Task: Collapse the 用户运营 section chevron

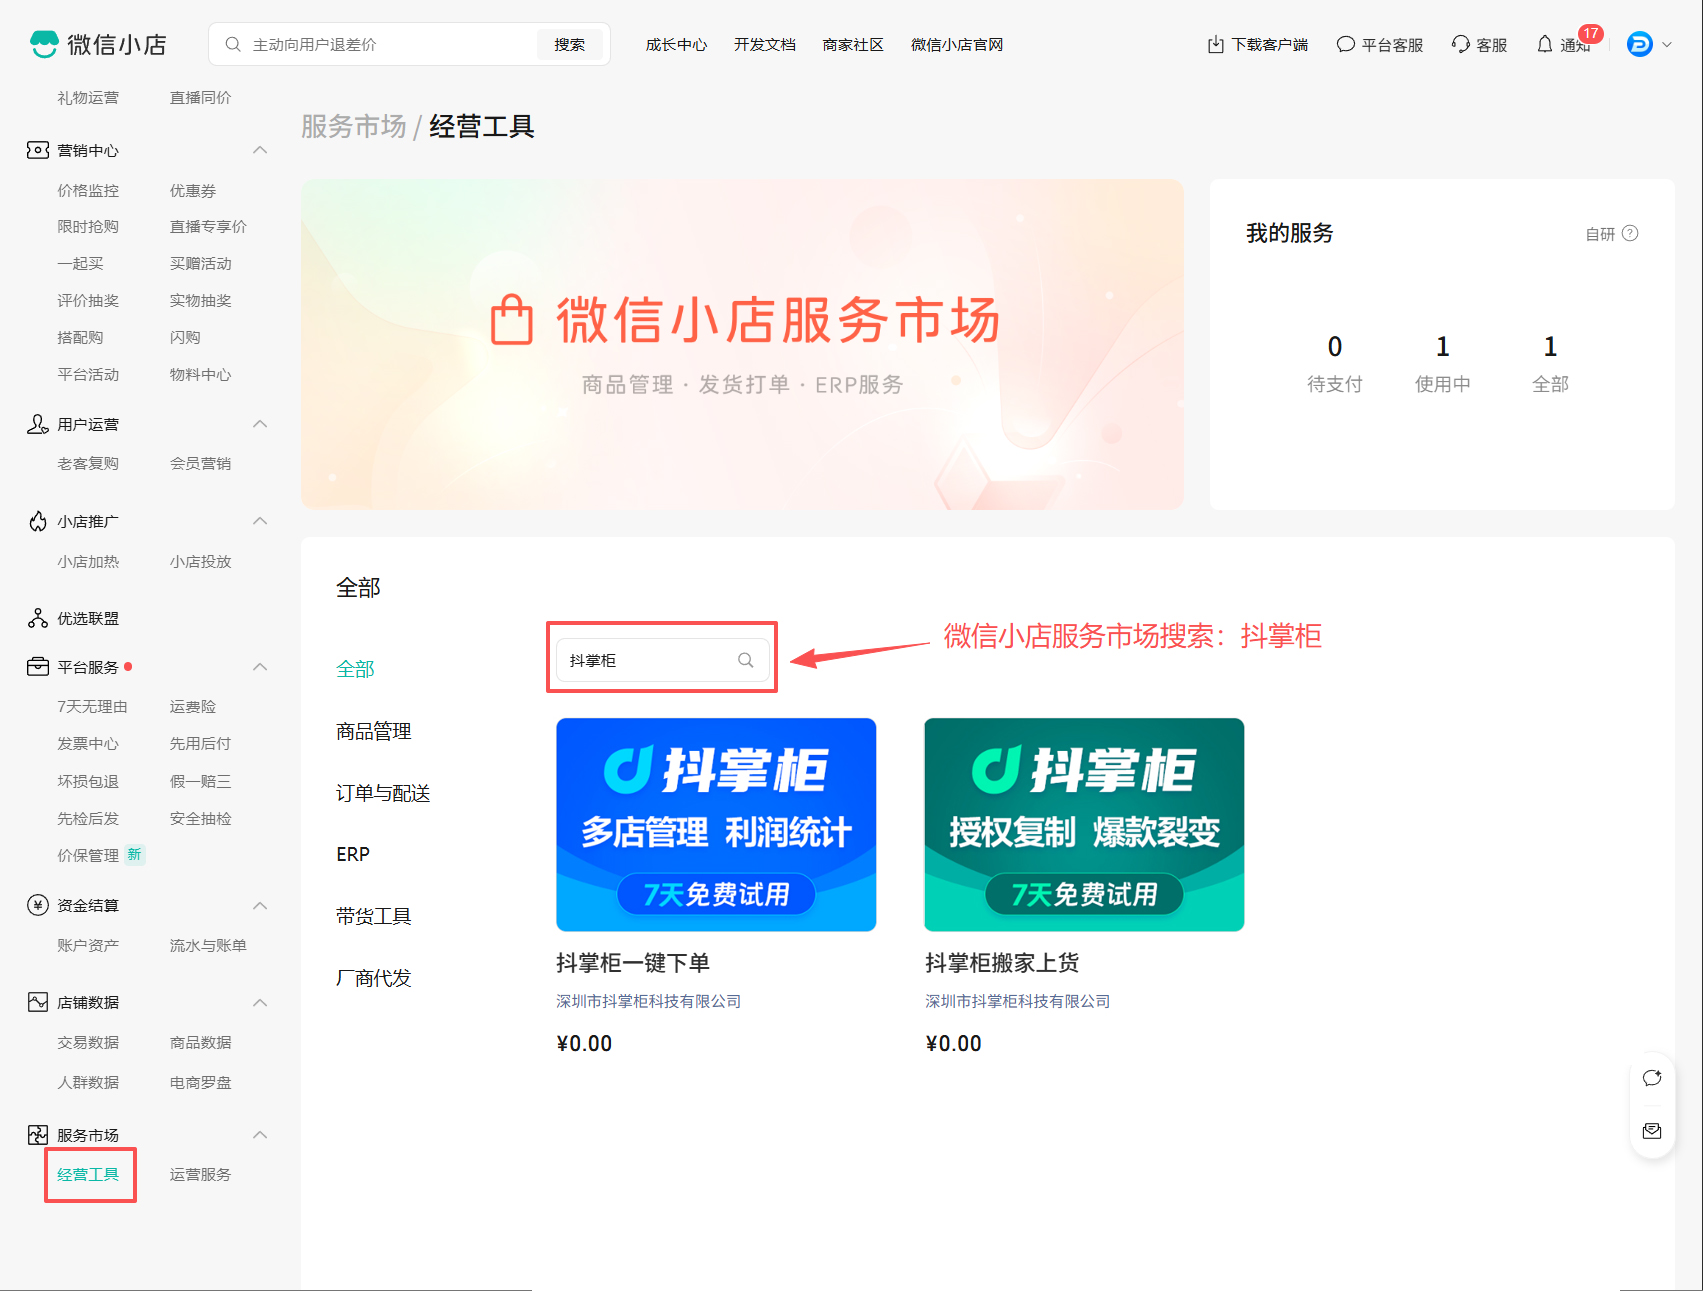Action: click(x=260, y=424)
